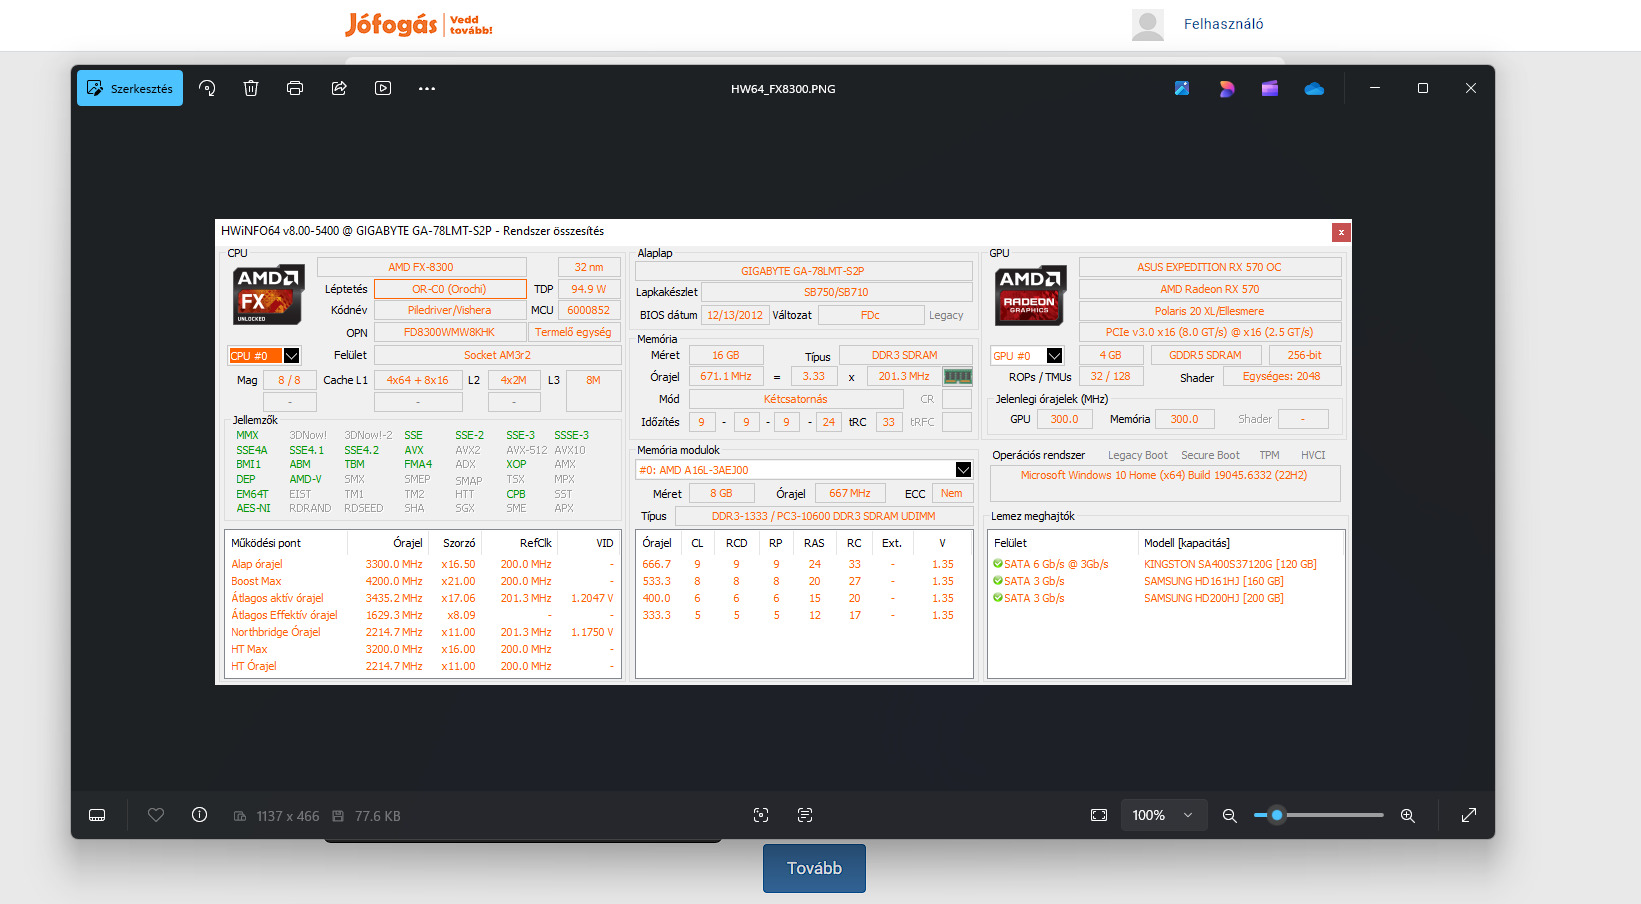The height and width of the screenshot is (904, 1641).
Task: Close the HWiNFO64 summary with red X
Action: [1341, 232]
